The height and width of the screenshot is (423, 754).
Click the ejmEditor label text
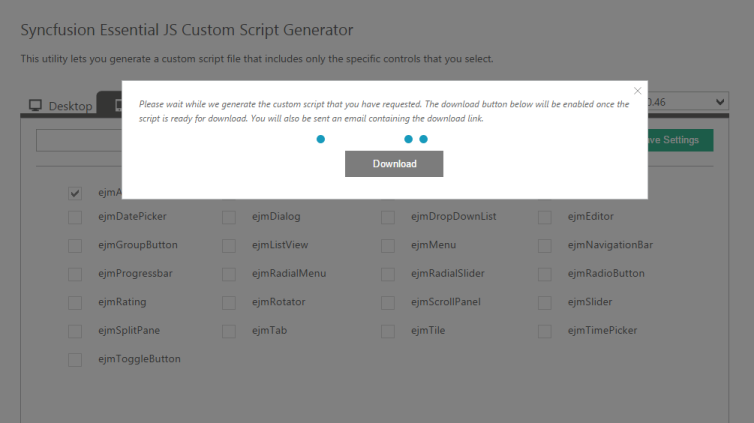[x=591, y=216]
